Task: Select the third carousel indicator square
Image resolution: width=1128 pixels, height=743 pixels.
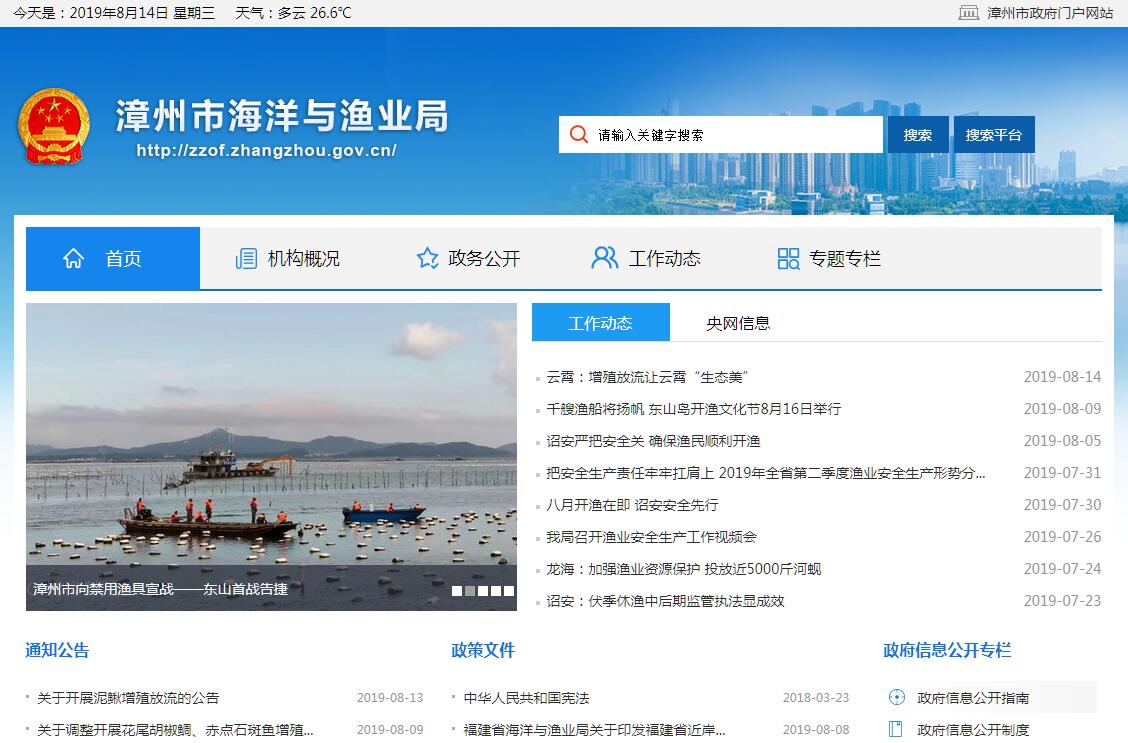Action: (483, 591)
